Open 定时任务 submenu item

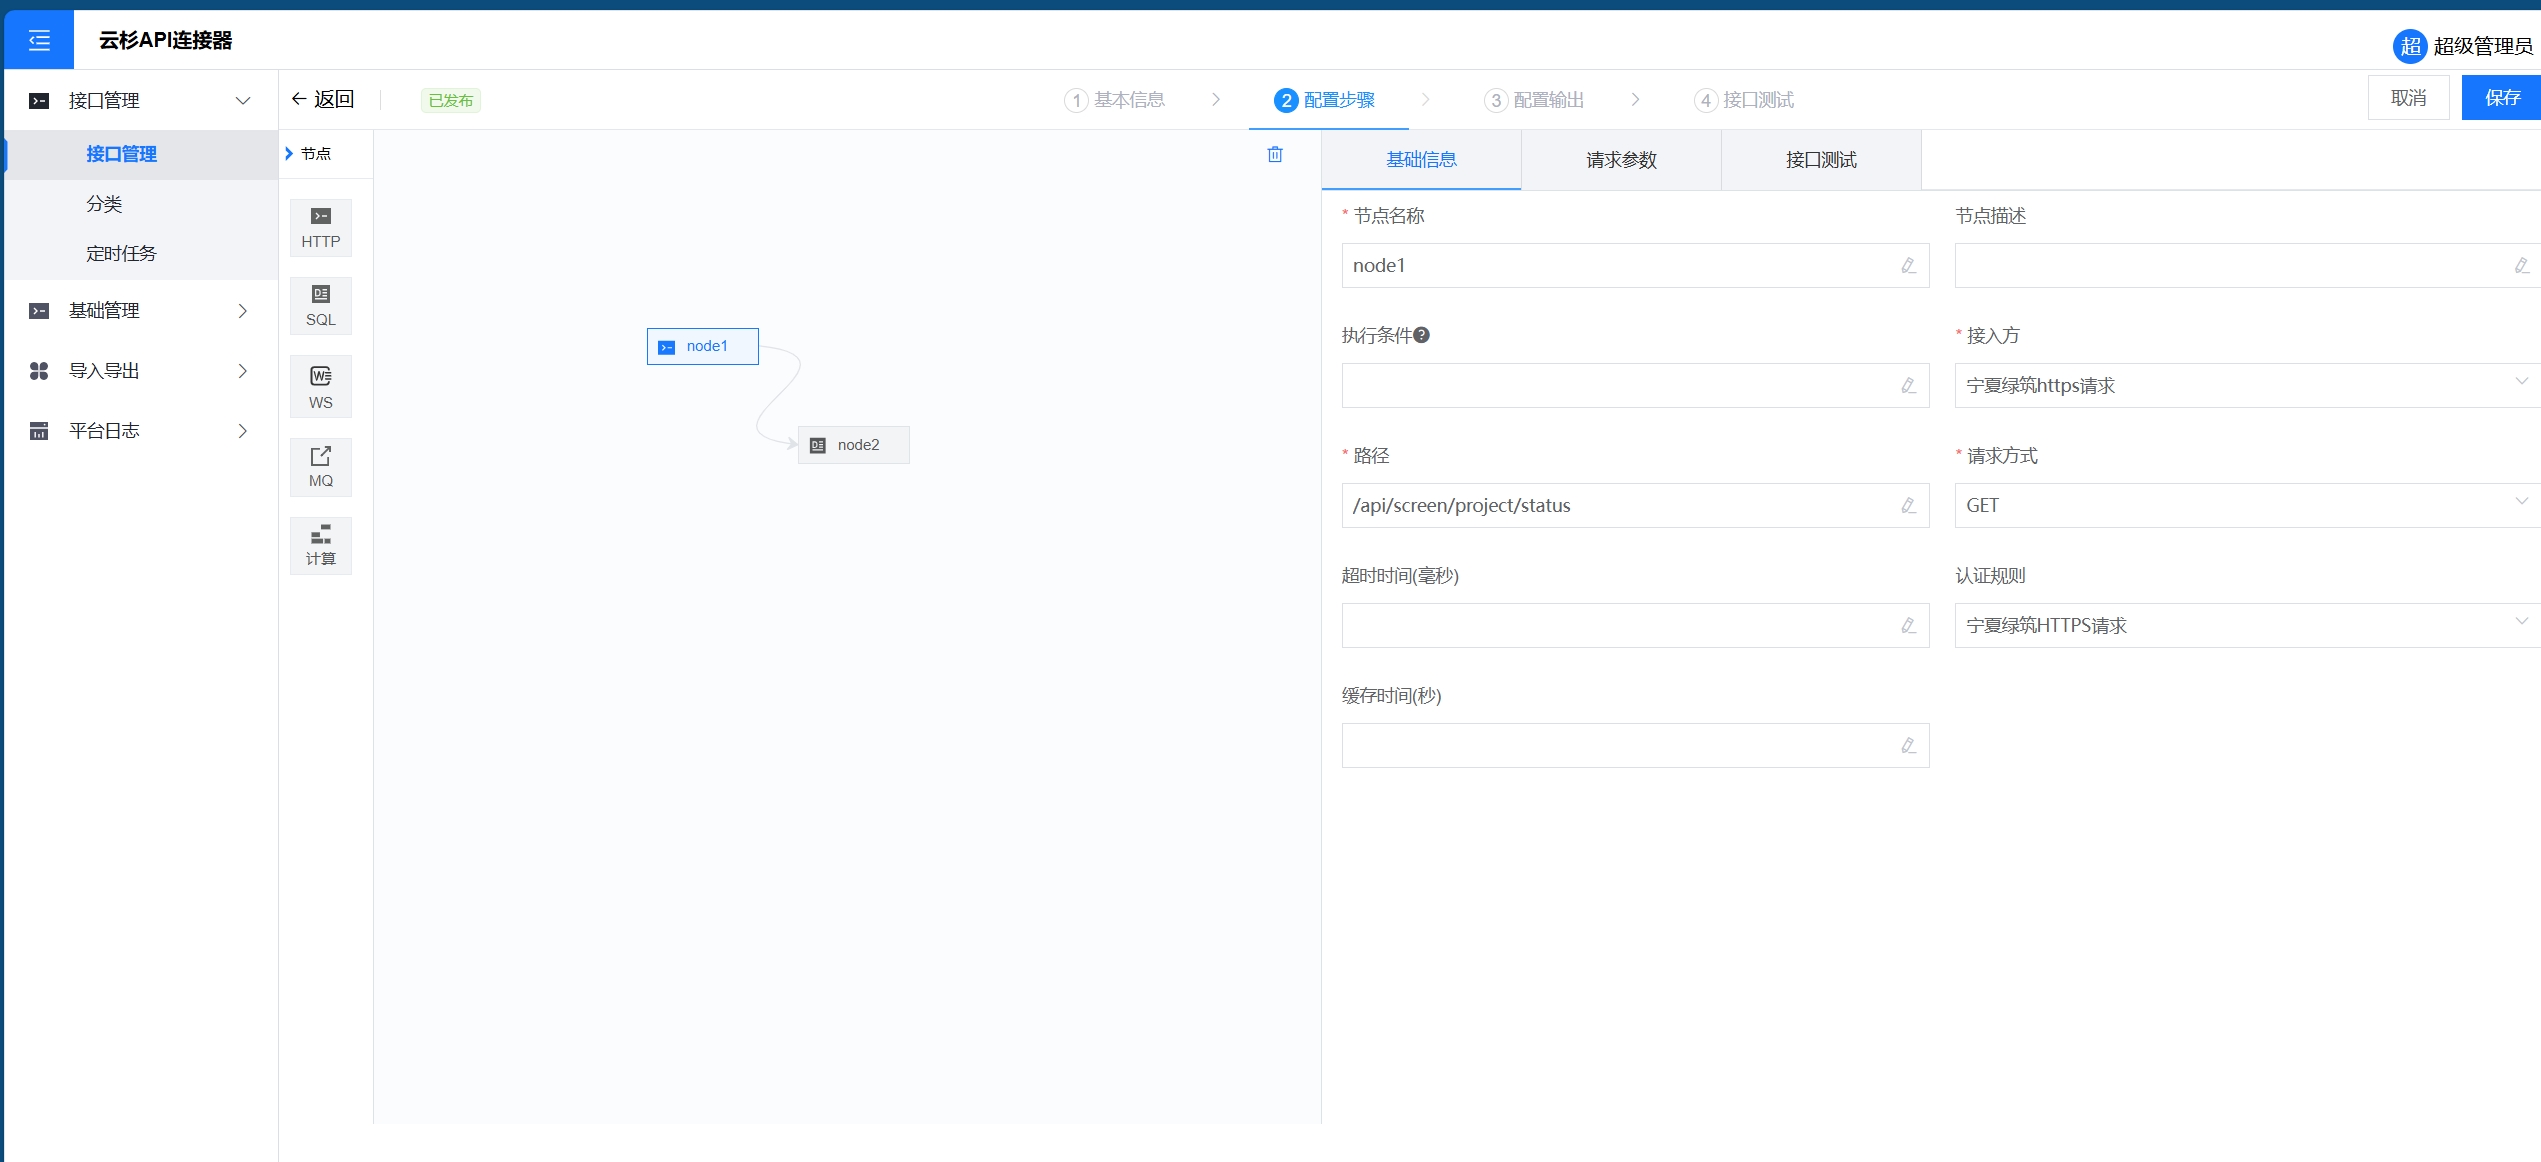(x=141, y=254)
